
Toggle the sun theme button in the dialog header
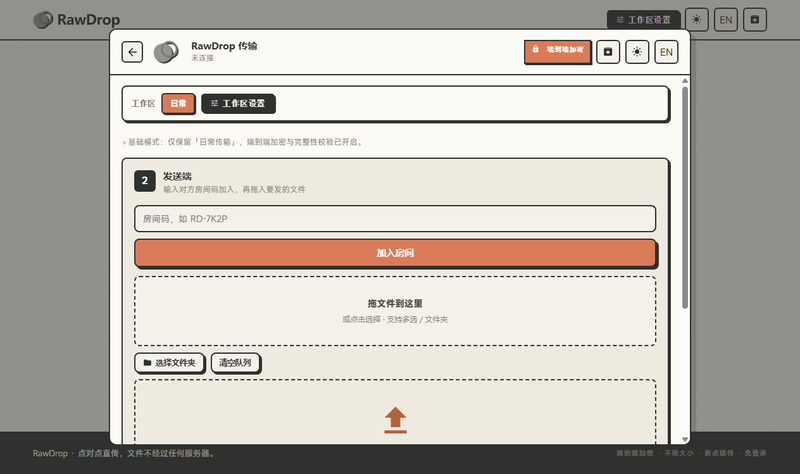coord(637,52)
